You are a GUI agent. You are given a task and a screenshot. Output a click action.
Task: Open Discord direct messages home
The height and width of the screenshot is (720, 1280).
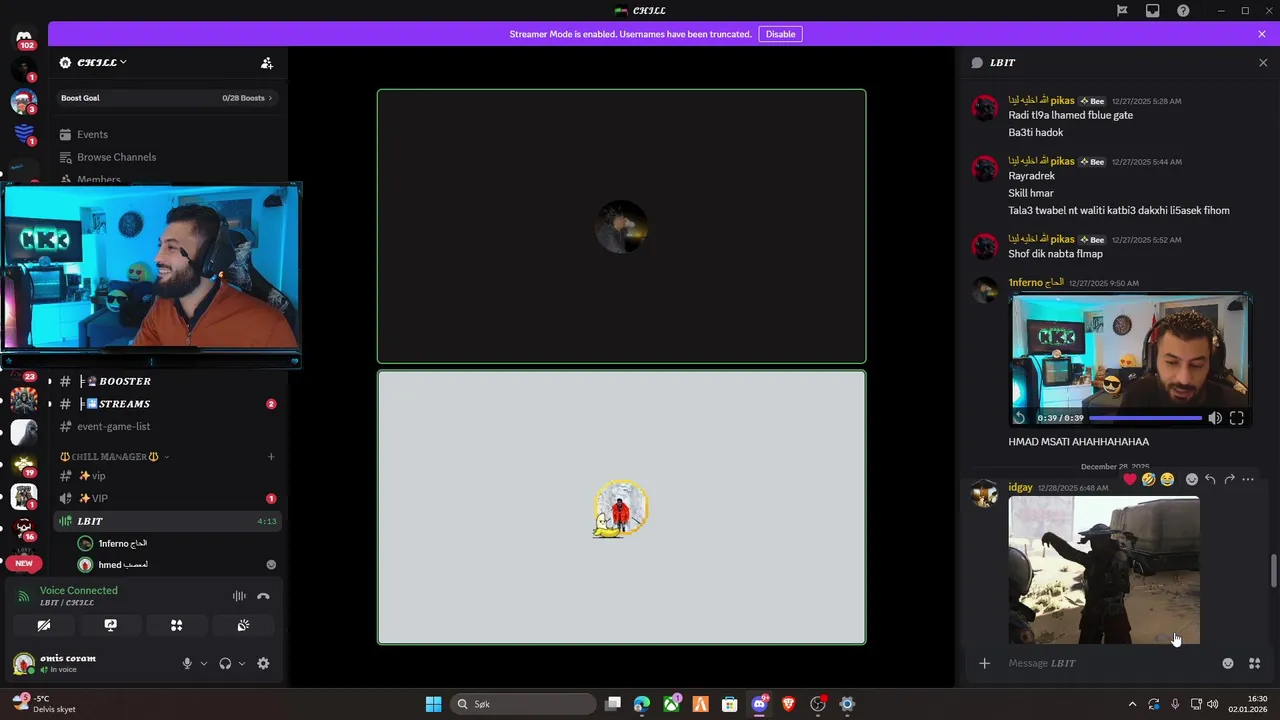point(24,38)
